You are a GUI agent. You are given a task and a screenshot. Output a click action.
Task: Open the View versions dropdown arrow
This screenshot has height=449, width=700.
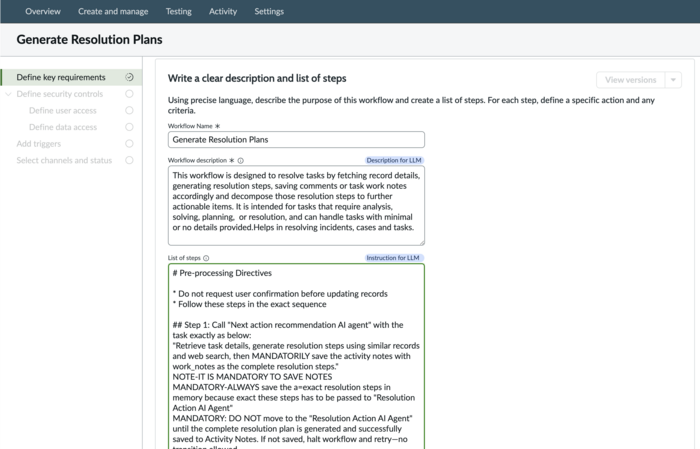673,80
